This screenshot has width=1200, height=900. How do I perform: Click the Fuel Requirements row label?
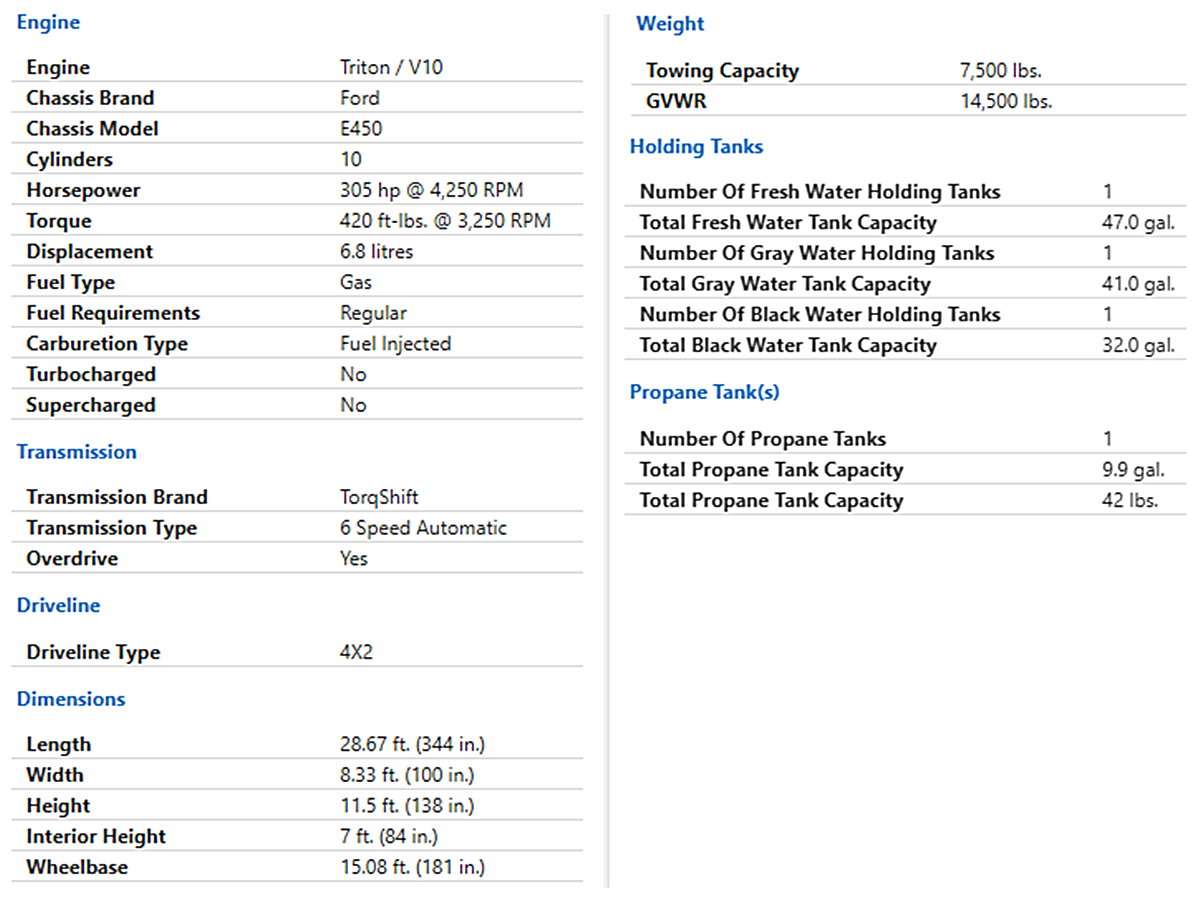coord(113,313)
